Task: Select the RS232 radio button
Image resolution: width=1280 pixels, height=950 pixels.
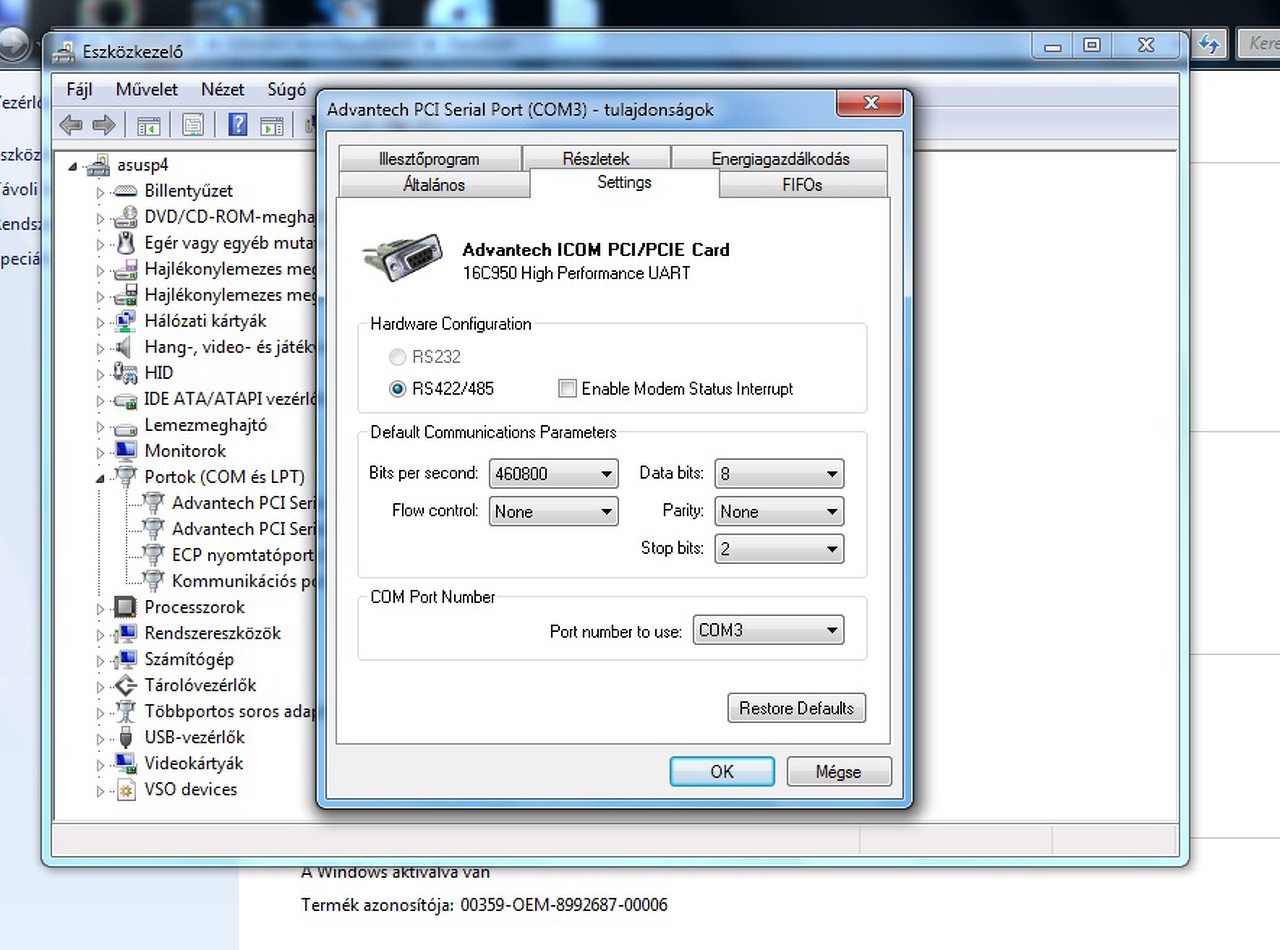Action: point(397,357)
